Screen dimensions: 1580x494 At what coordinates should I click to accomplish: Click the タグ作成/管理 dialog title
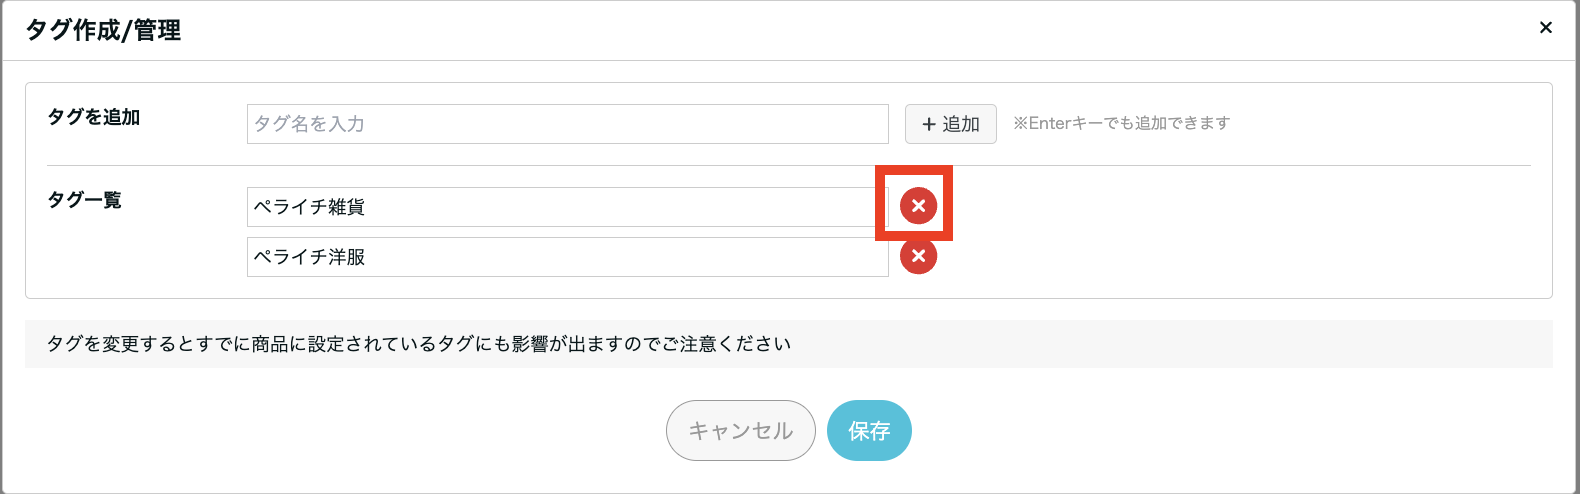(103, 30)
